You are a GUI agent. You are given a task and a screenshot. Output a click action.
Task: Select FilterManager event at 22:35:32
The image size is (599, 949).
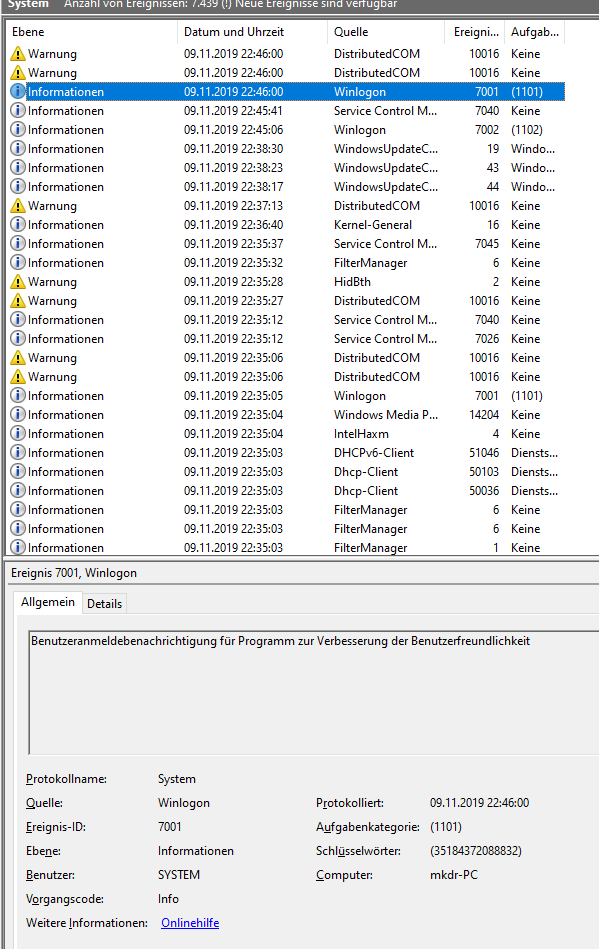pyautogui.click(x=286, y=263)
